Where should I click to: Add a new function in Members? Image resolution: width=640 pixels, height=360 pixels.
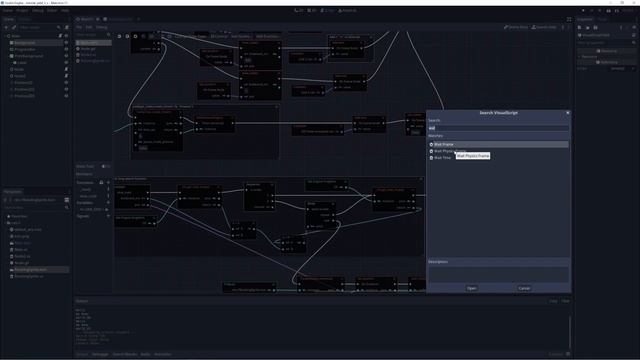(x=108, y=182)
